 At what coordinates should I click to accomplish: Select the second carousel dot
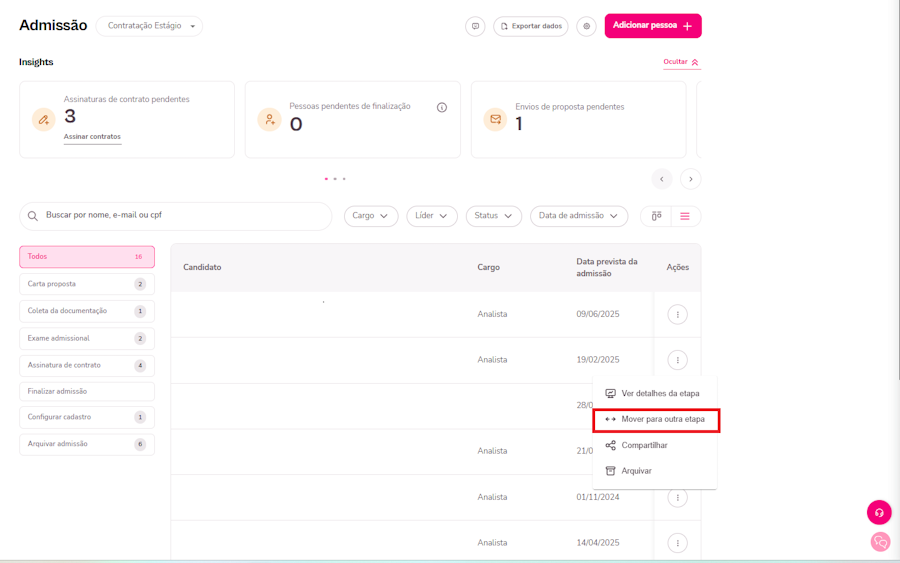tap(335, 179)
